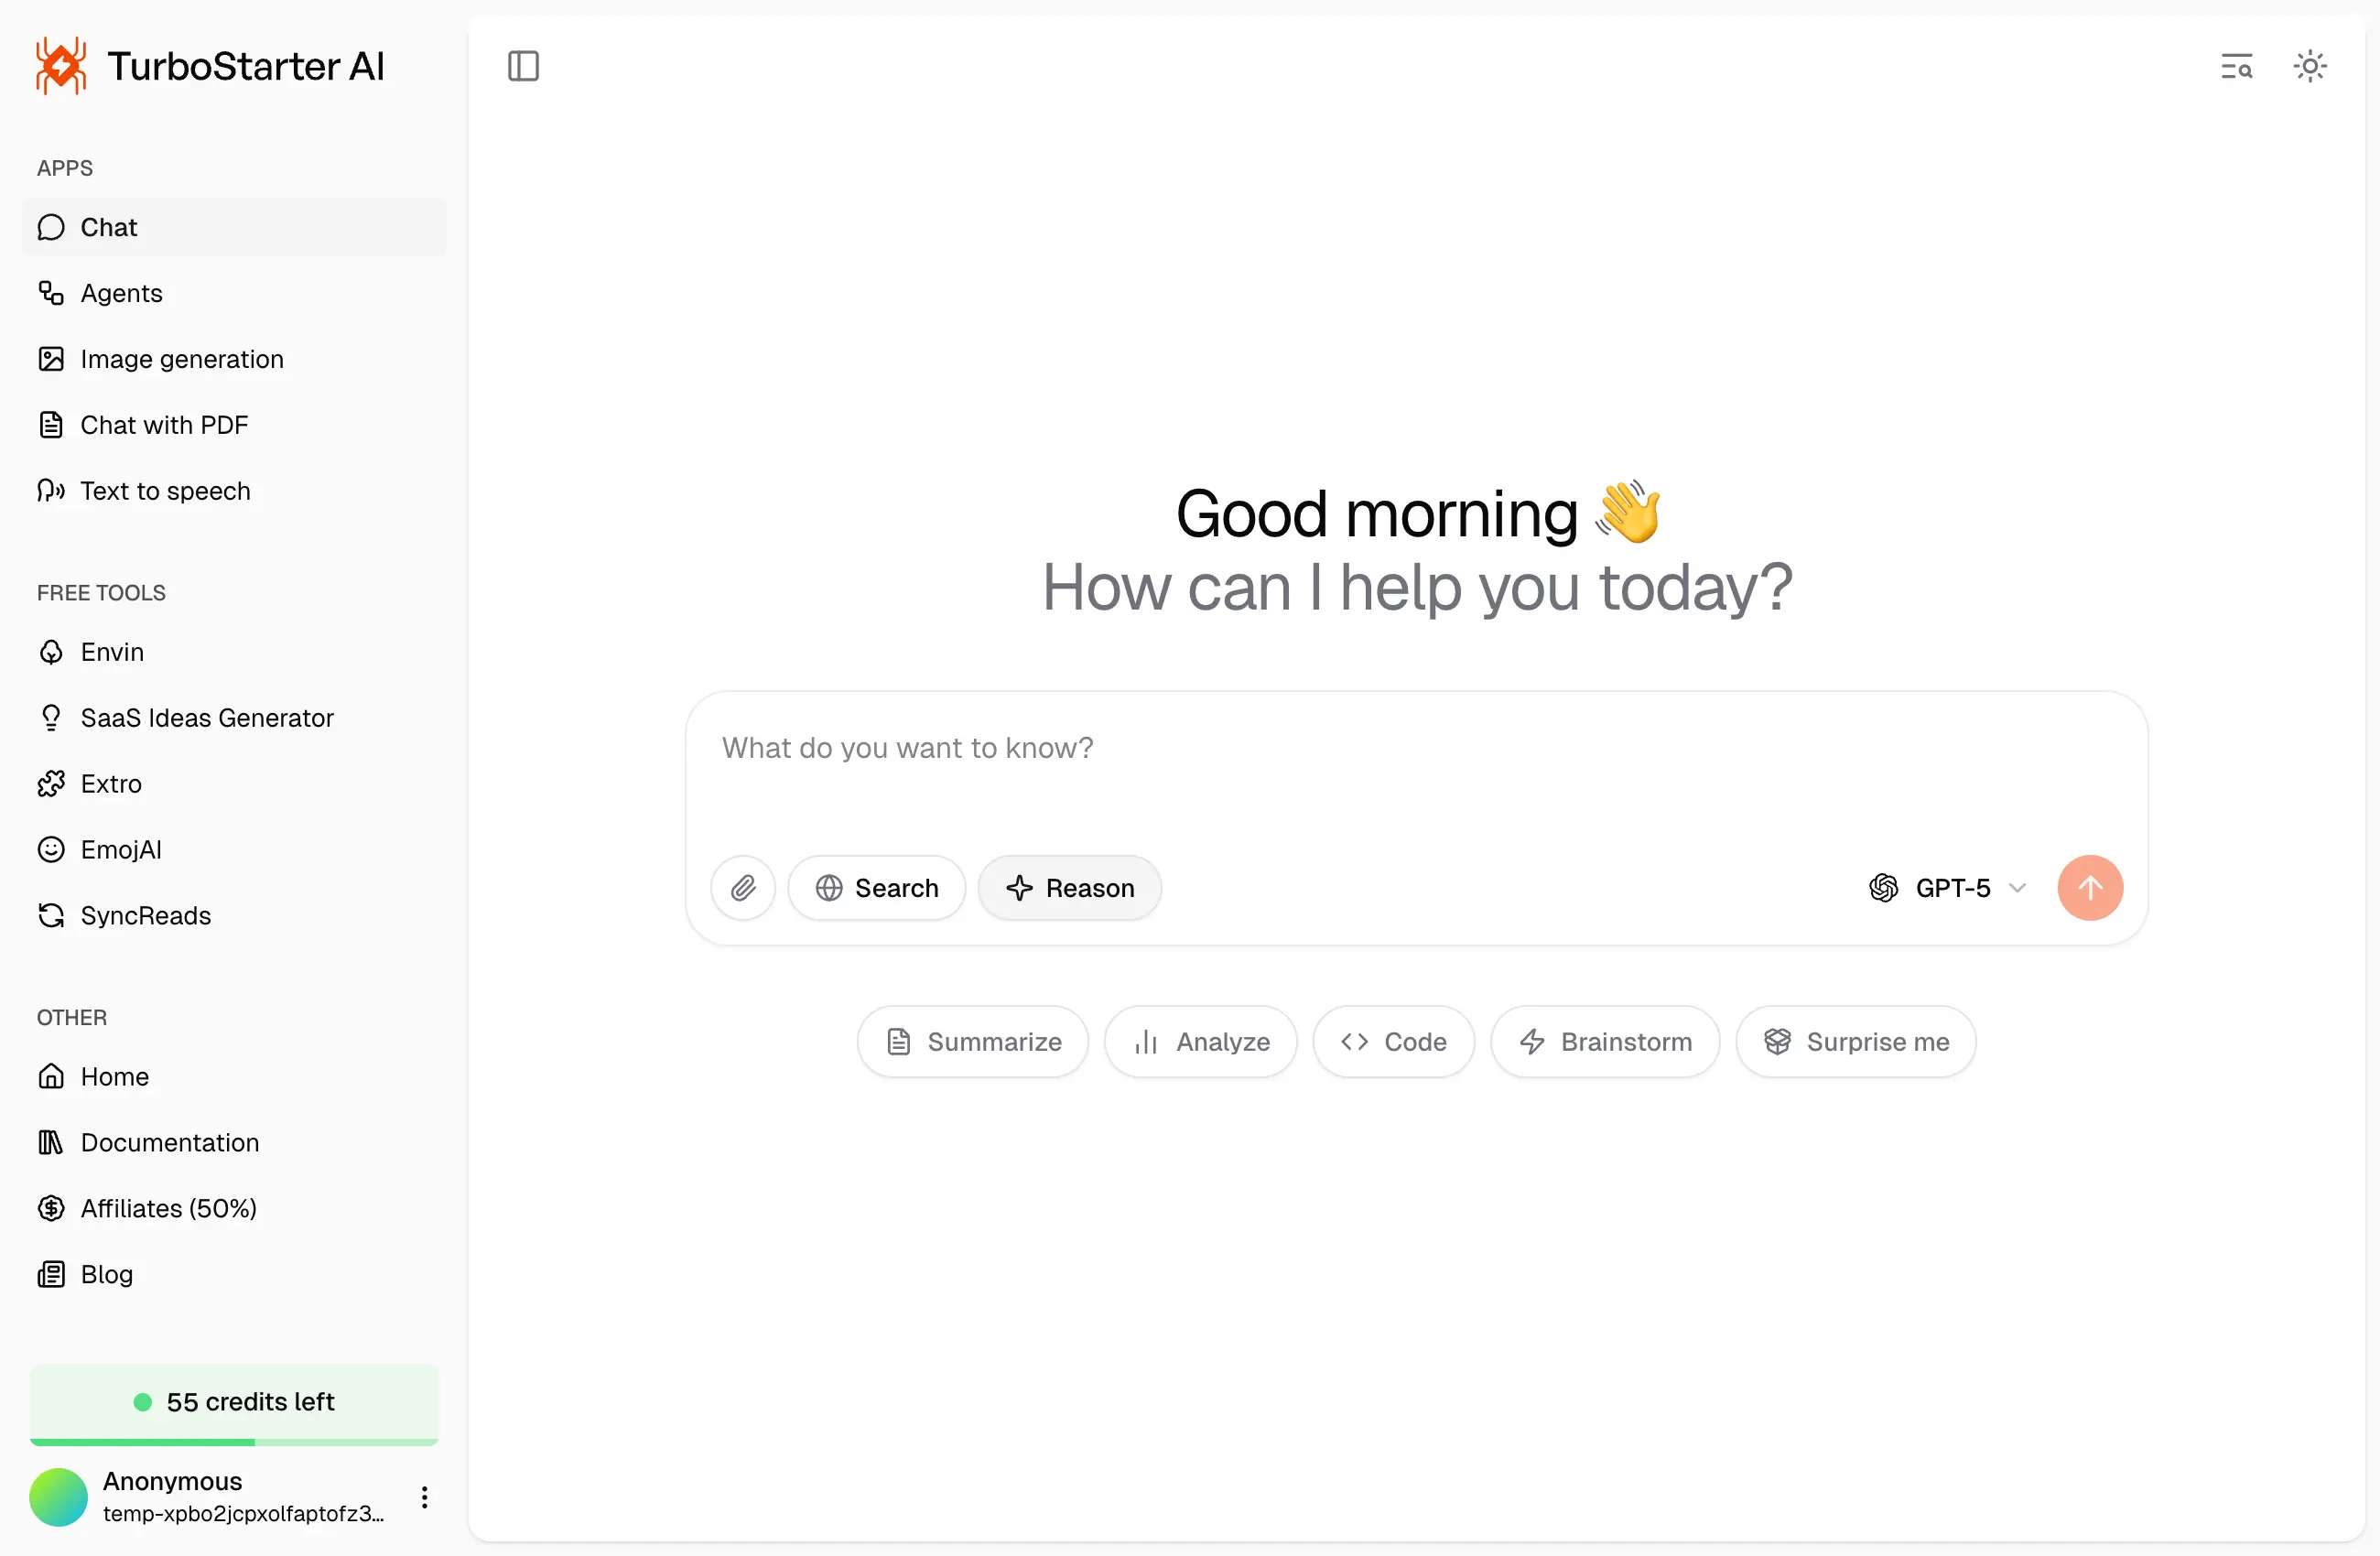Viewport: 2380px width, 1556px height.
Task: Open the Documentation link
Action: pos(169,1142)
